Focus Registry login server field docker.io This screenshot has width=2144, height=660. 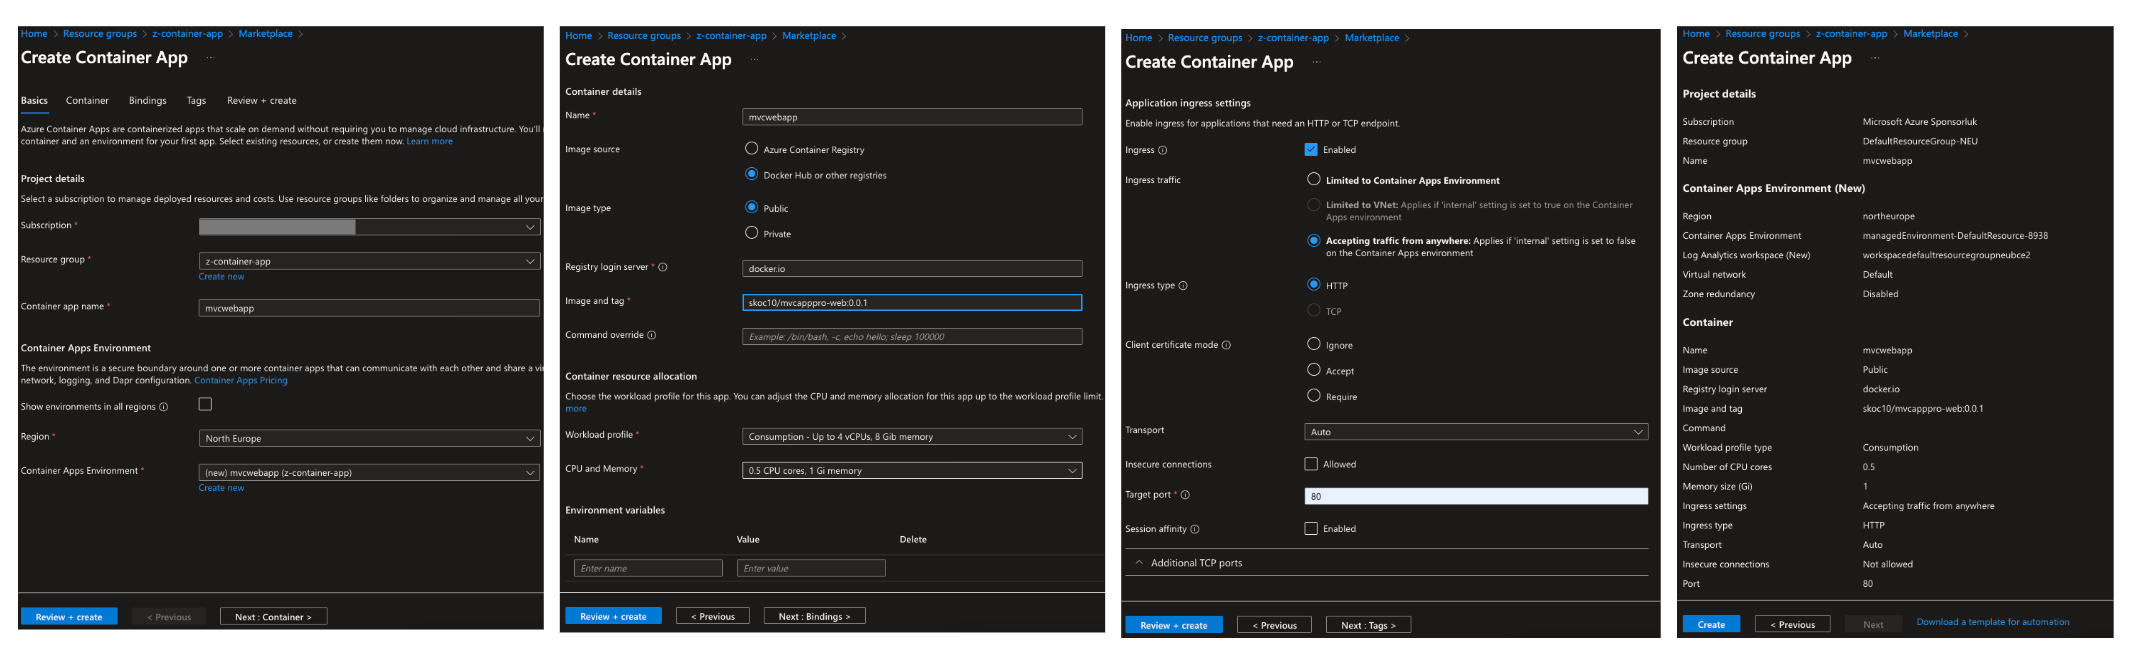pos(912,268)
